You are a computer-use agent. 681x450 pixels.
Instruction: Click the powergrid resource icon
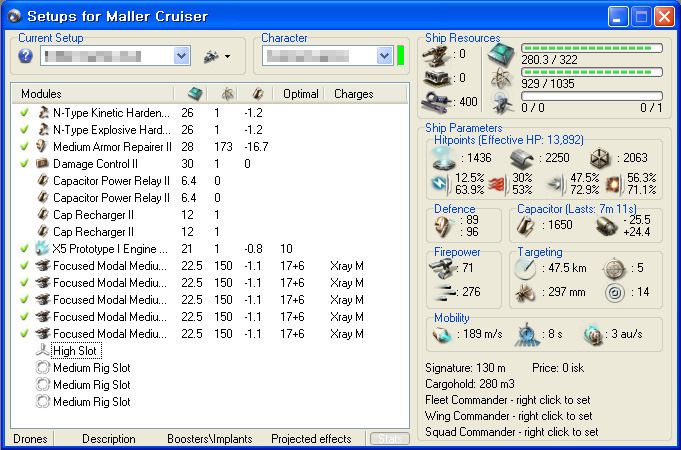click(x=502, y=79)
